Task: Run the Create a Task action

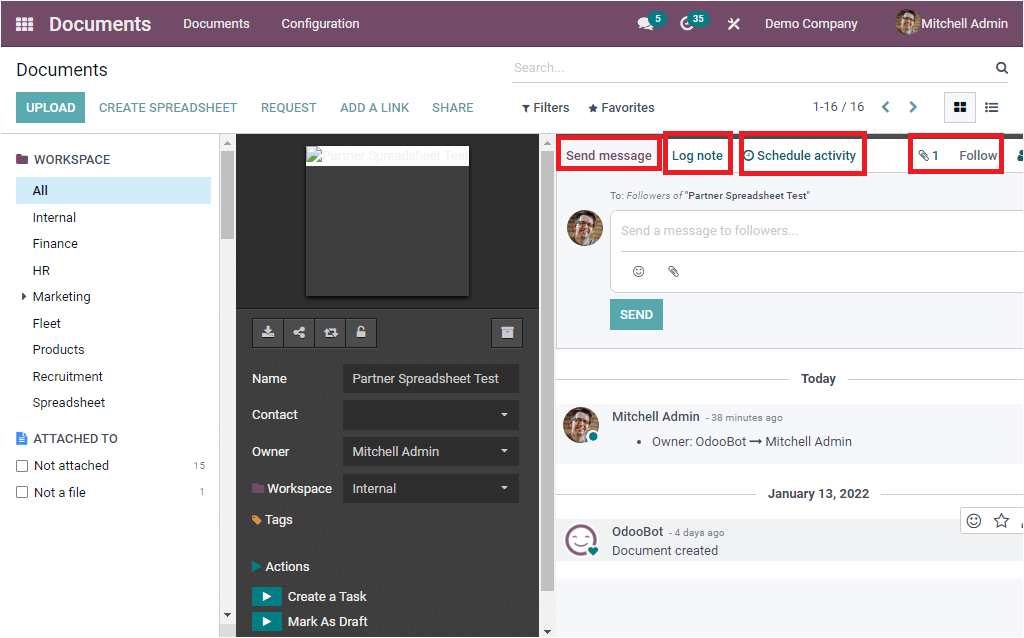Action: point(266,596)
